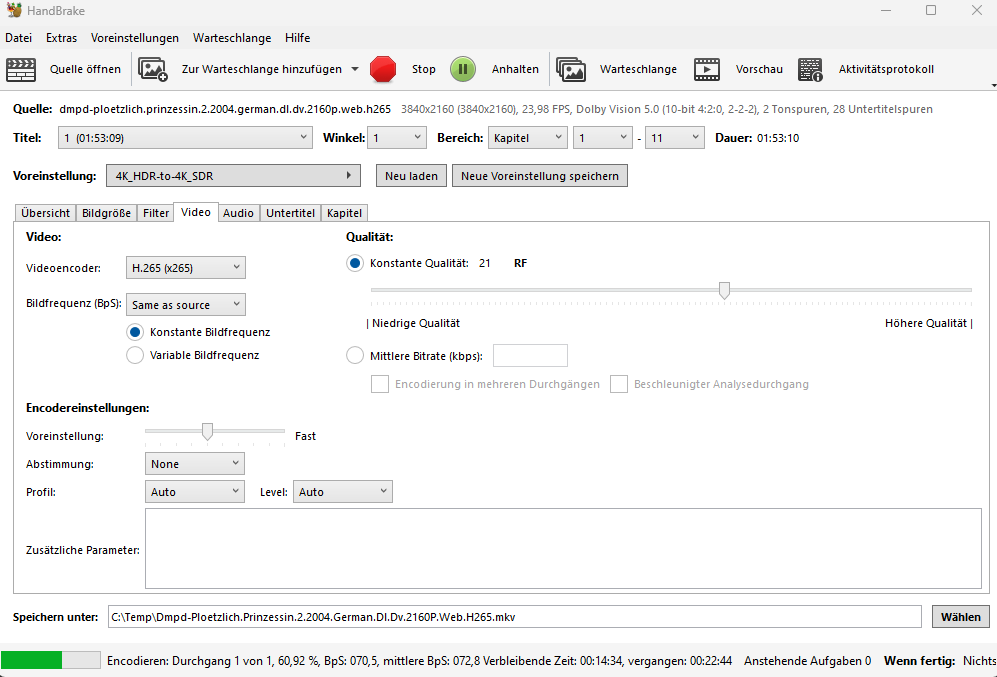The width and height of the screenshot is (997, 677).
Task: Click the Quelle öffnen clapperboard icon
Action: tap(21, 69)
